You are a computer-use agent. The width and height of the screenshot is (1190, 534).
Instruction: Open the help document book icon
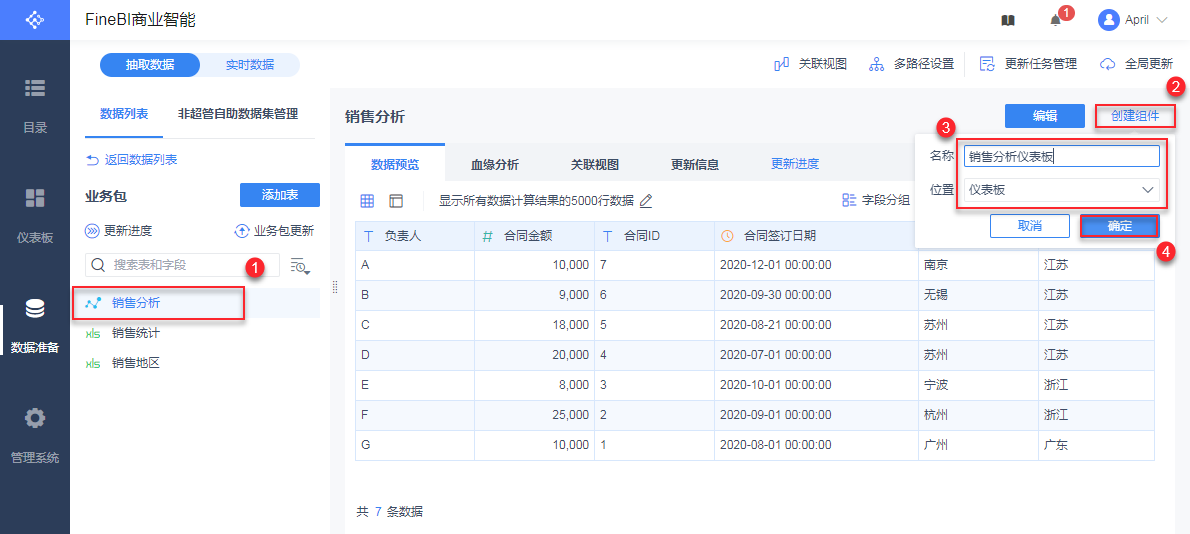tap(1008, 20)
